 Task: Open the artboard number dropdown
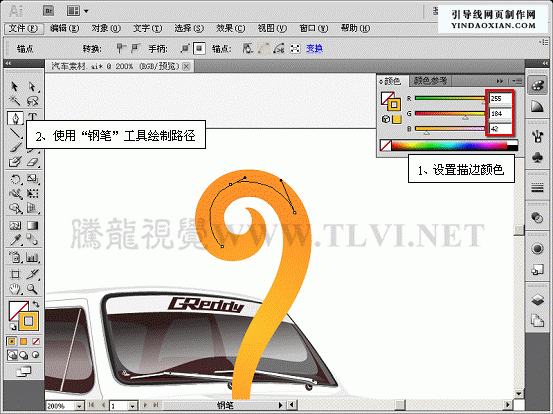(132, 406)
